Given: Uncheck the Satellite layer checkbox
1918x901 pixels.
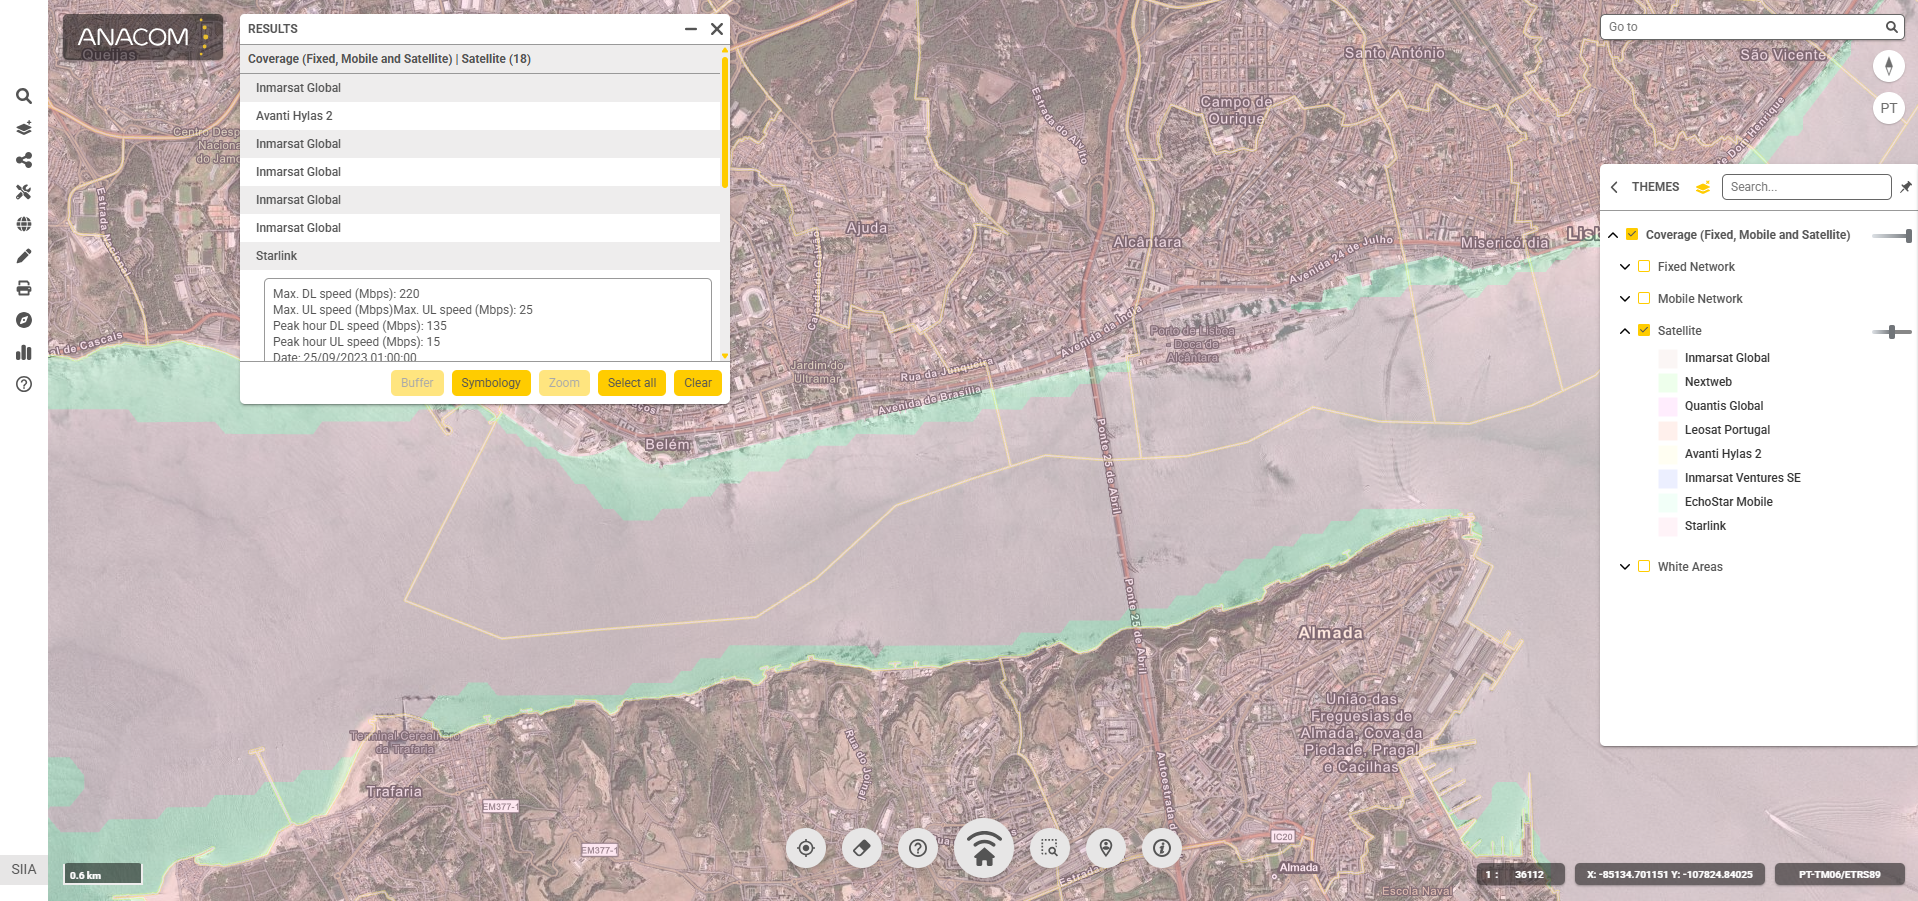Looking at the screenshot, I should click(1644, 331).
